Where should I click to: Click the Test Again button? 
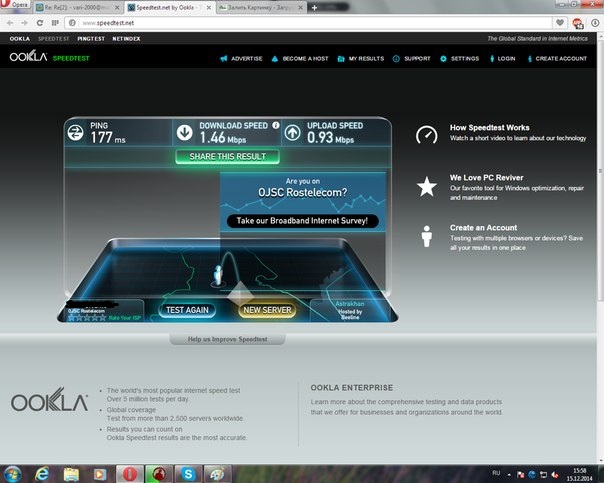pyautogui.click(x=187, y=310)
